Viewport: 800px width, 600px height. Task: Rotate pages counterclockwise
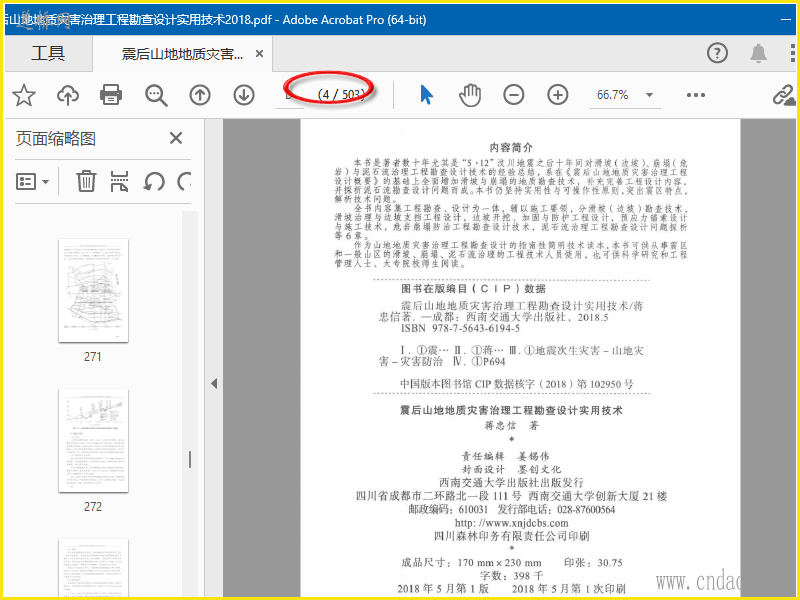pos(154,181)
